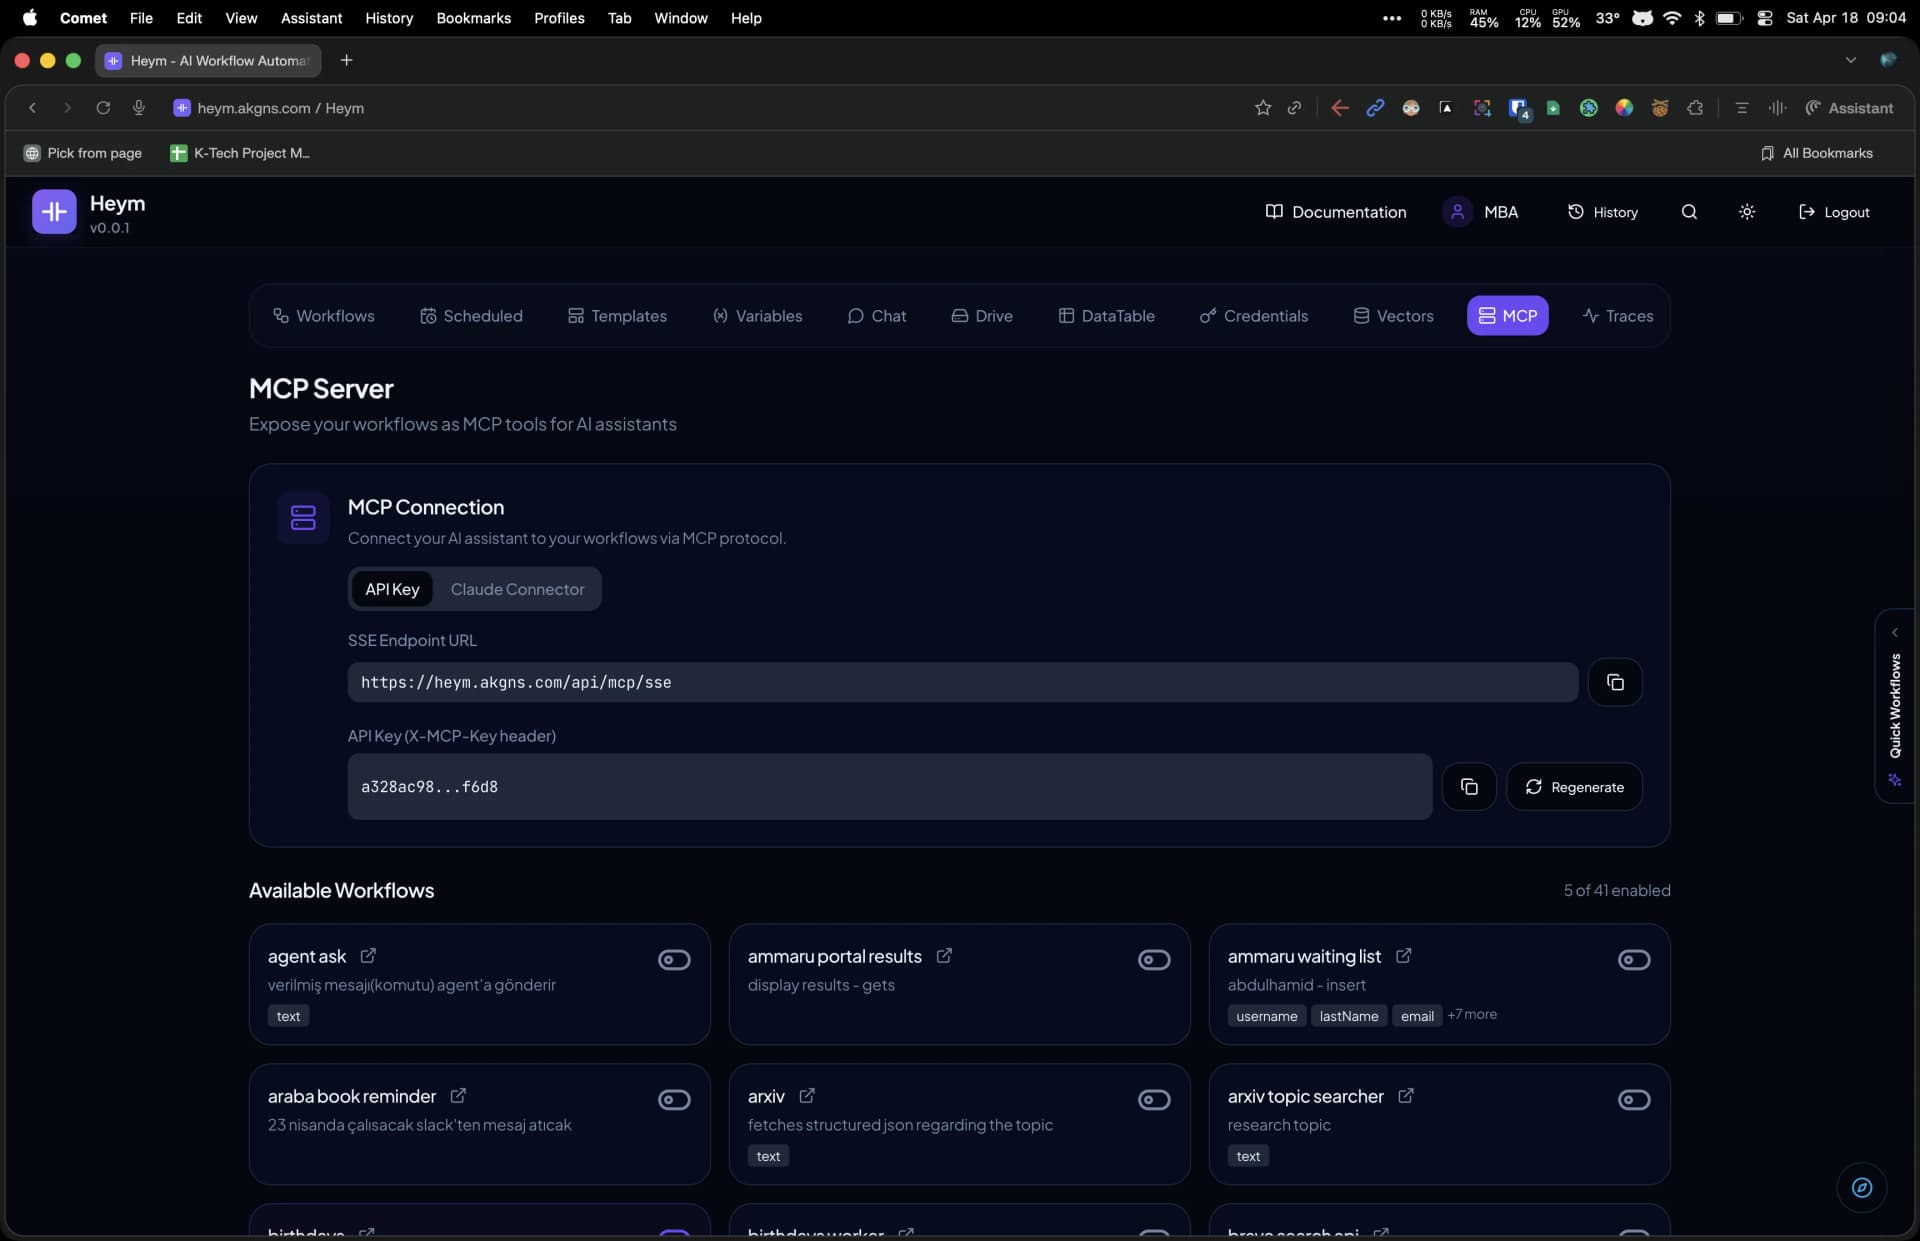Open the Documentation page
Screen dimensions: 1920x1241
coord(1335,212)
